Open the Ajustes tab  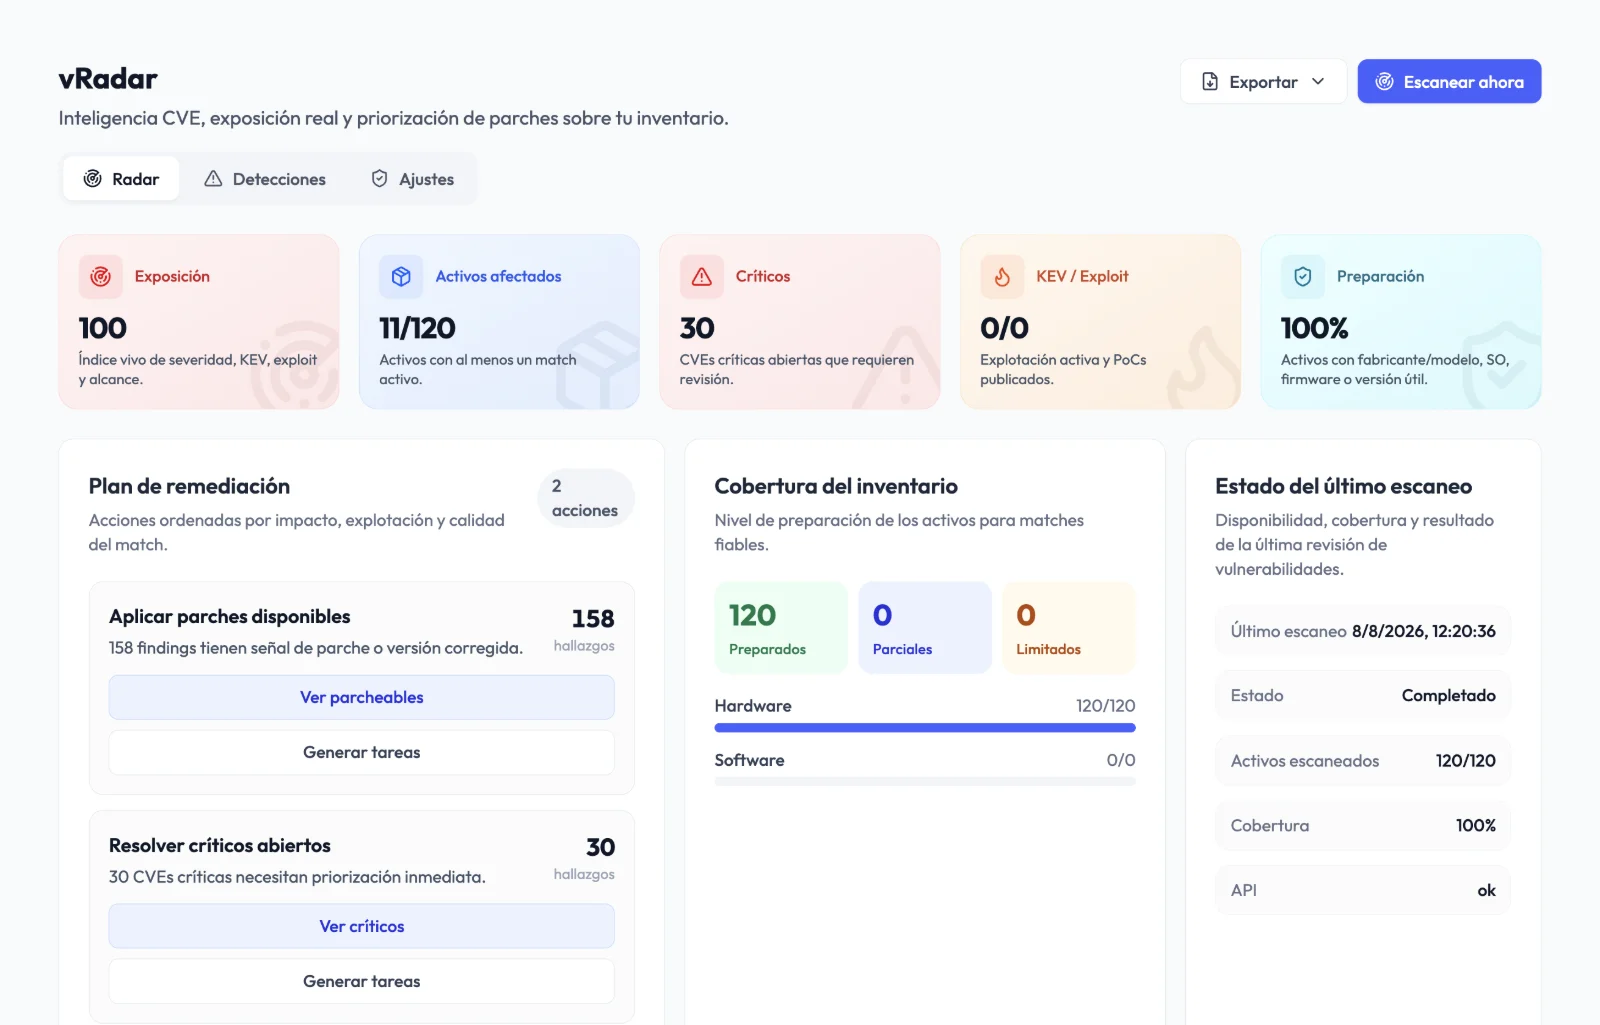tap(412, 179)
